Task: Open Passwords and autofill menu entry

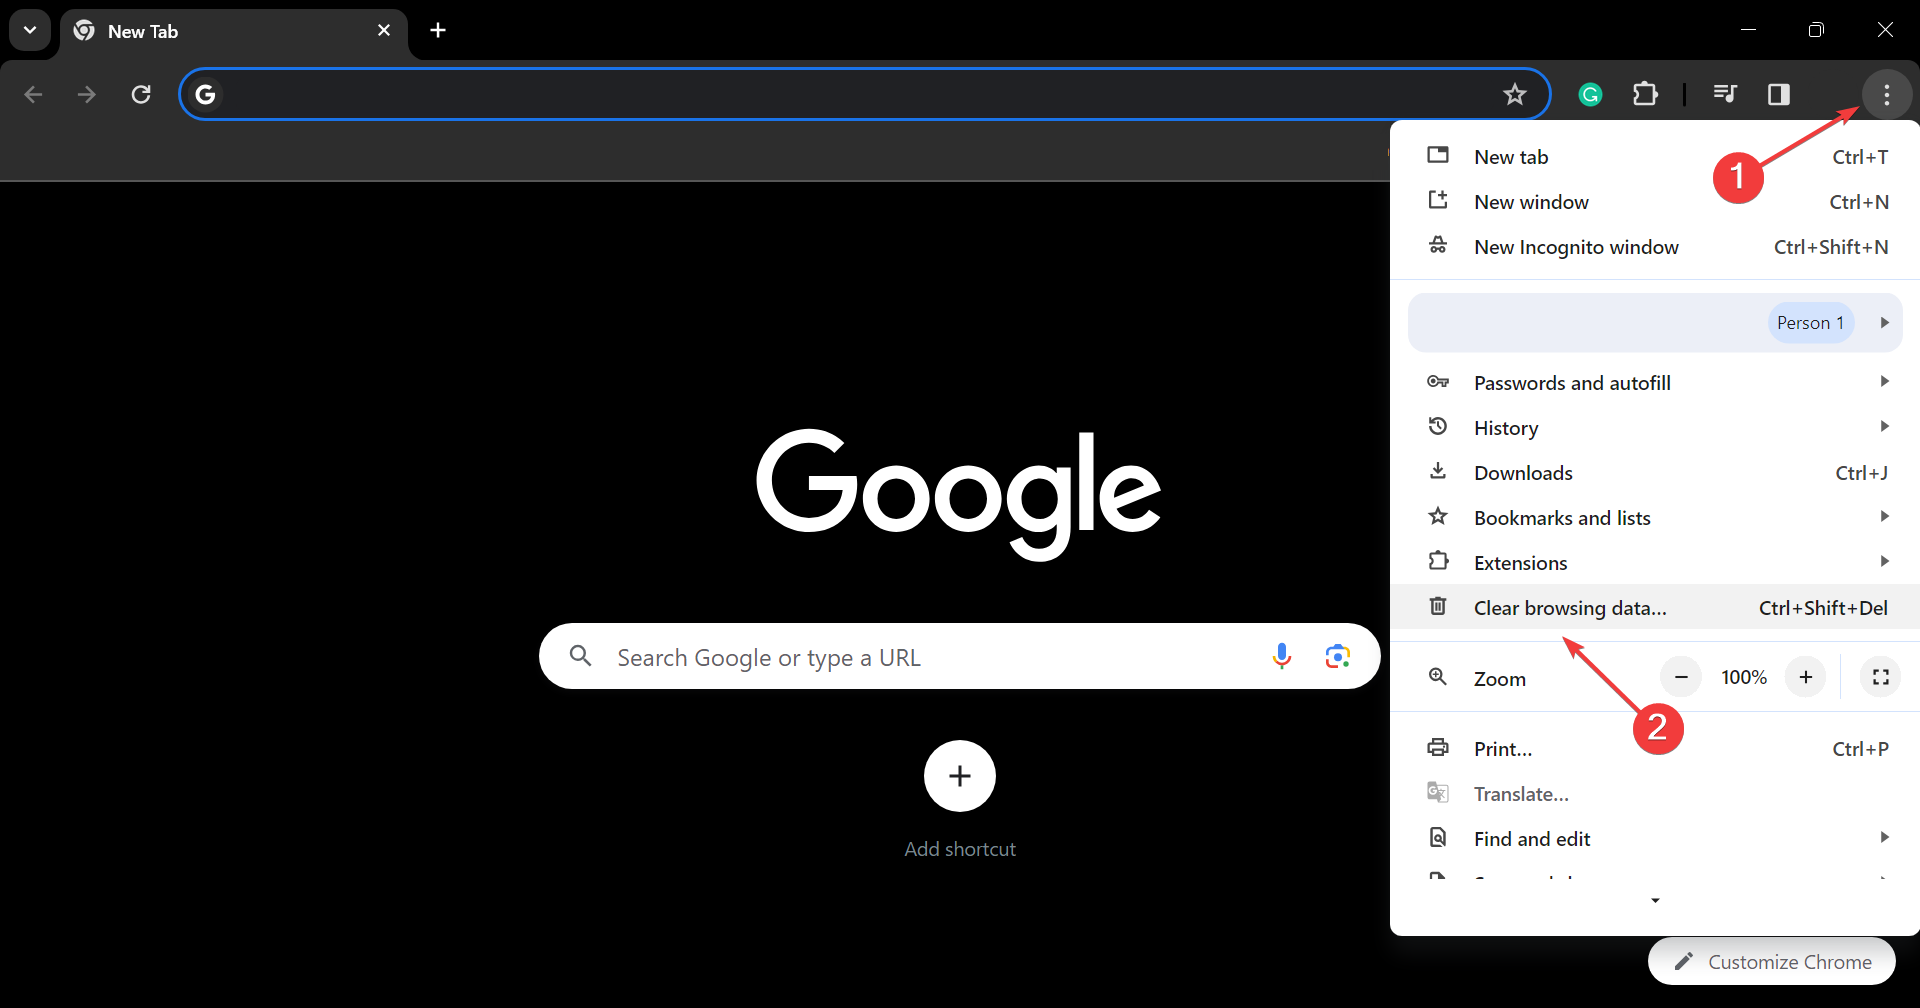Action: 1655,383
